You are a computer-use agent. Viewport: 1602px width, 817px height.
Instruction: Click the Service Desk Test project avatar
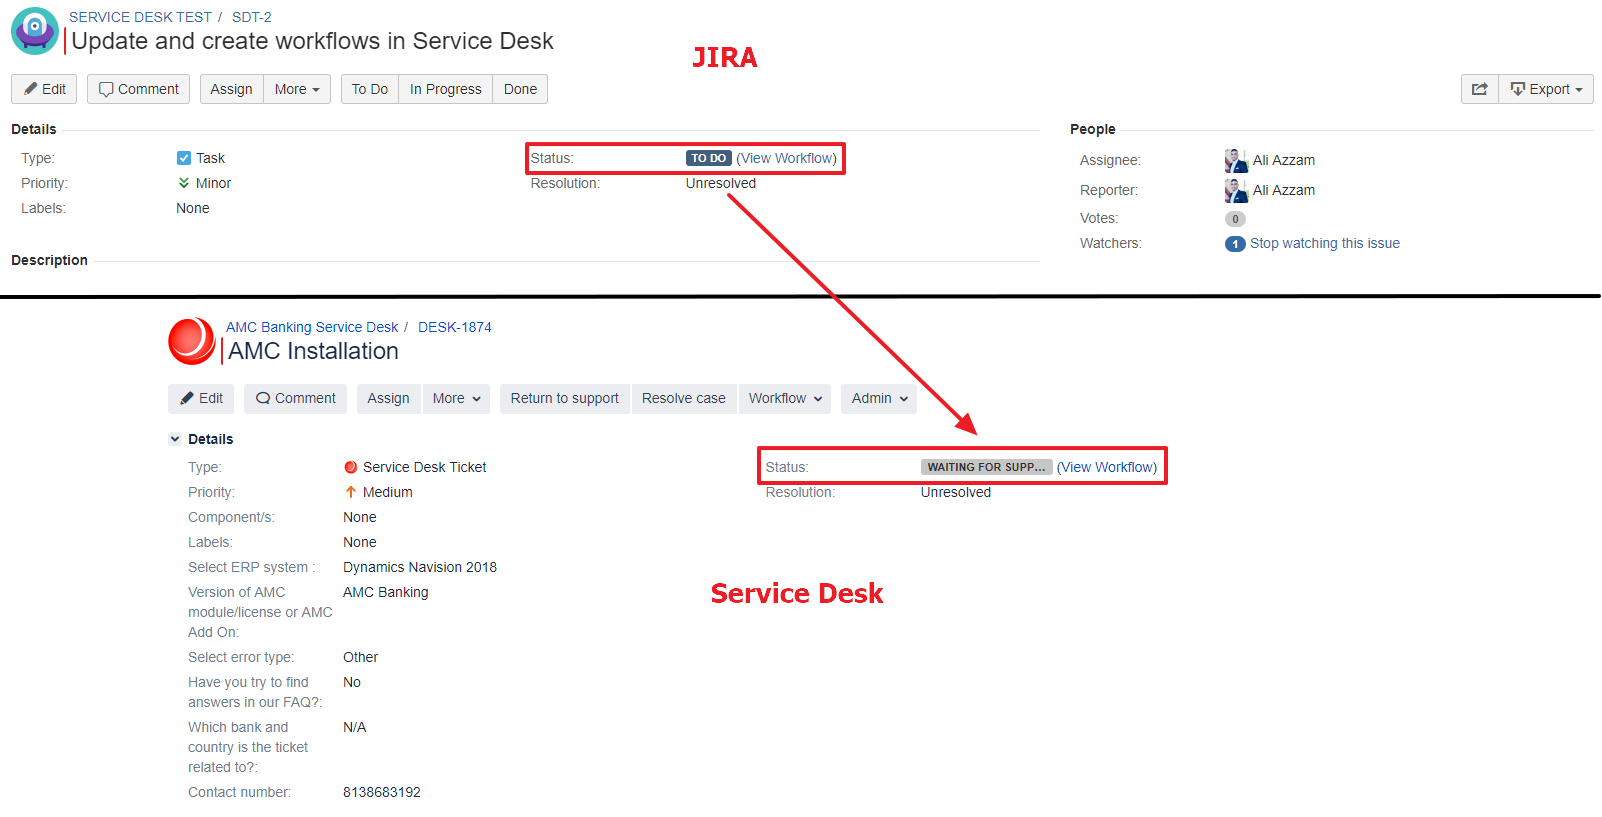35,30
